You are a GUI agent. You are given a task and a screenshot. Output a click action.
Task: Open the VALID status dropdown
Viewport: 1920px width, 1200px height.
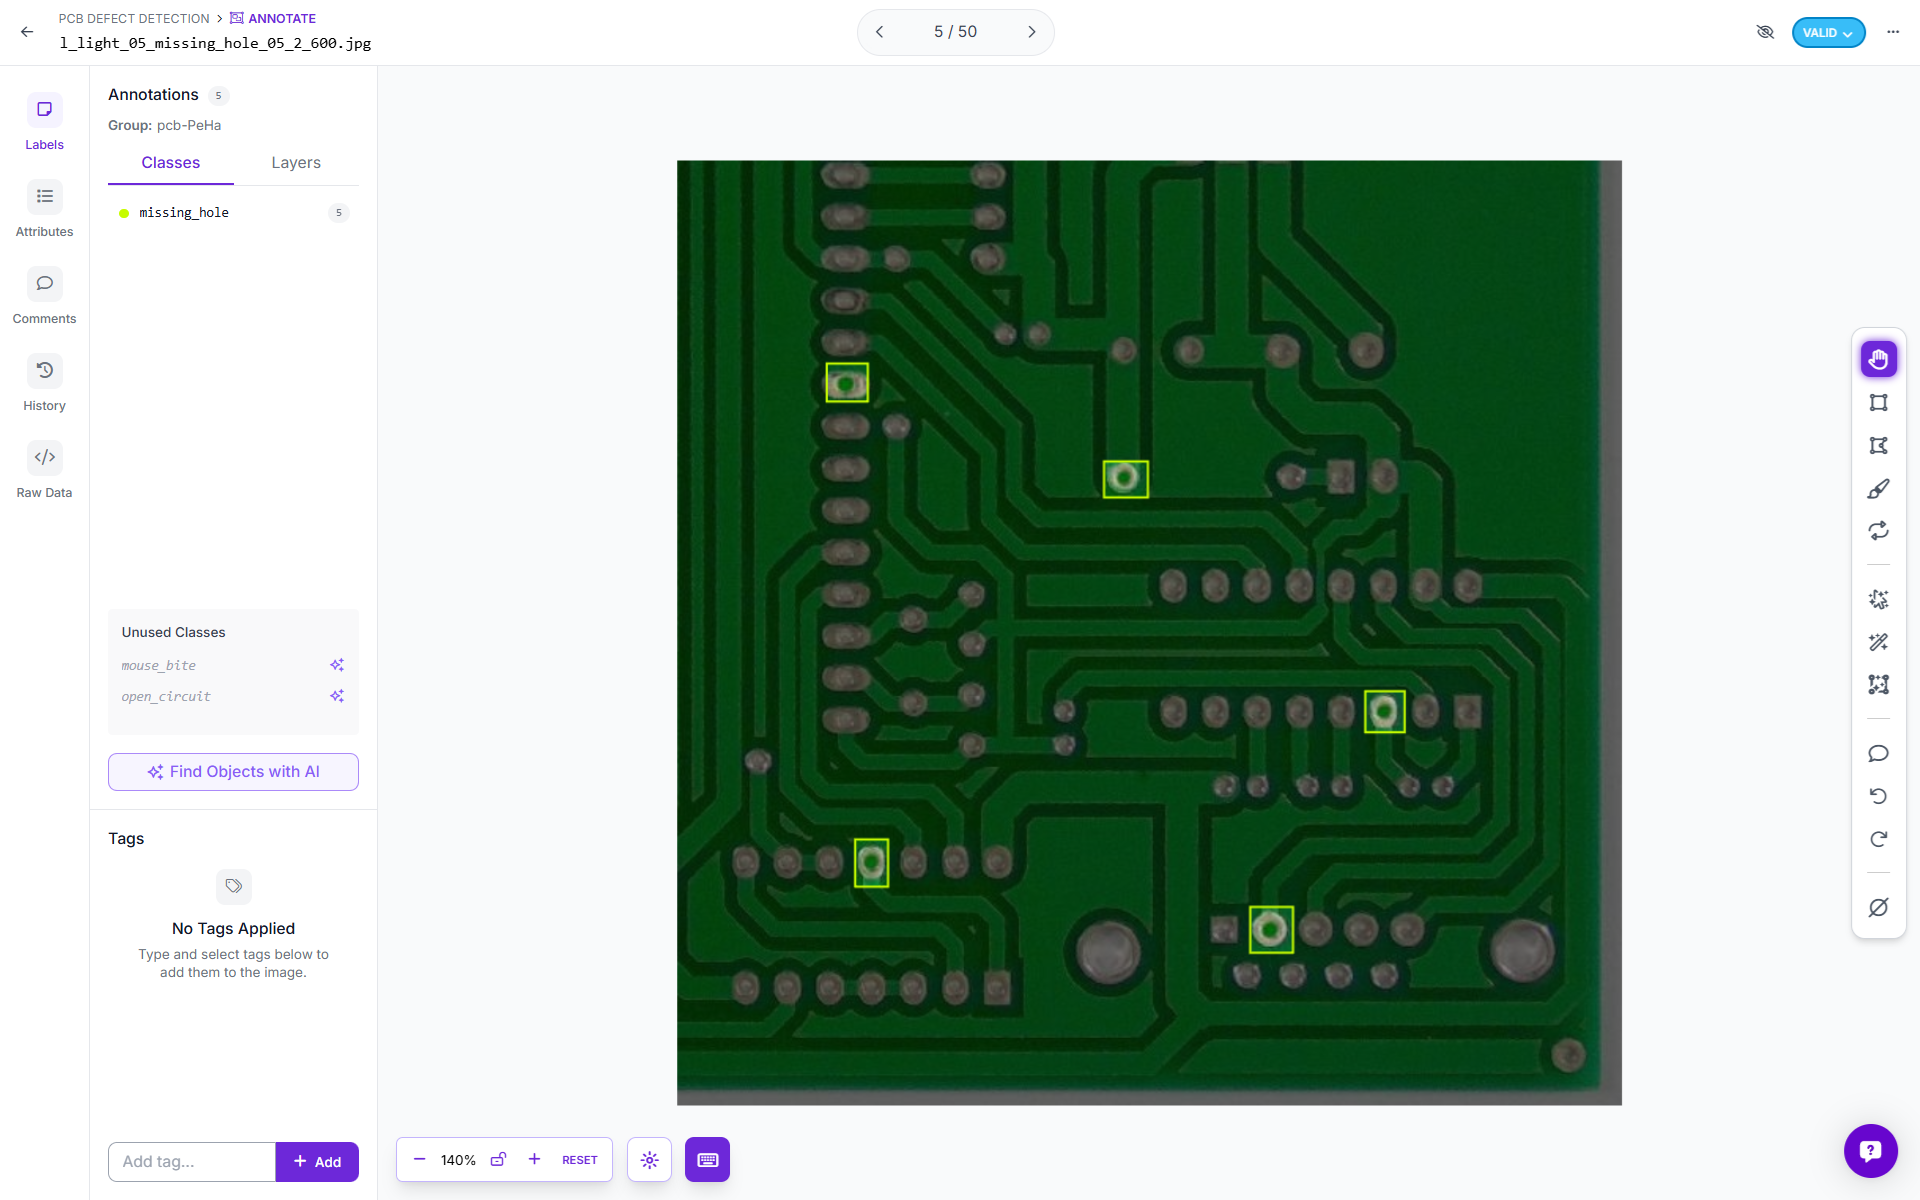(1827, 32)
